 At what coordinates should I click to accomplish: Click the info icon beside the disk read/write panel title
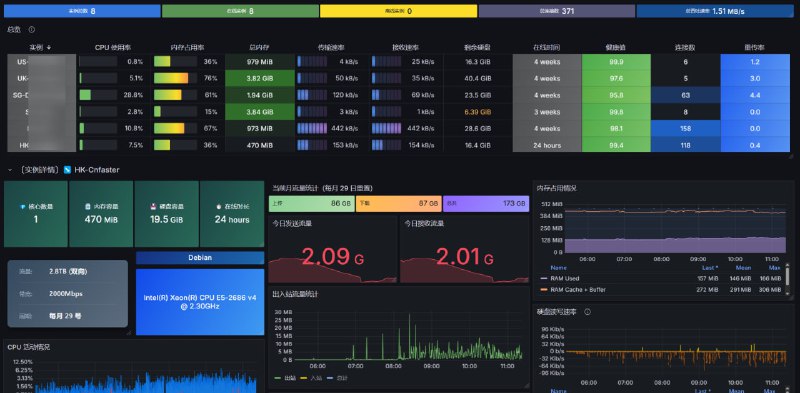(x=587, y=312)
